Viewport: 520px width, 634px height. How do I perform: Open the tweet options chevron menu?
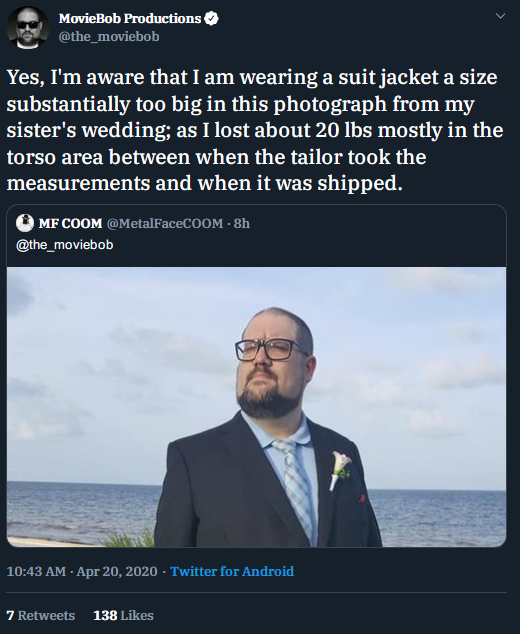(x=501, y=16)
